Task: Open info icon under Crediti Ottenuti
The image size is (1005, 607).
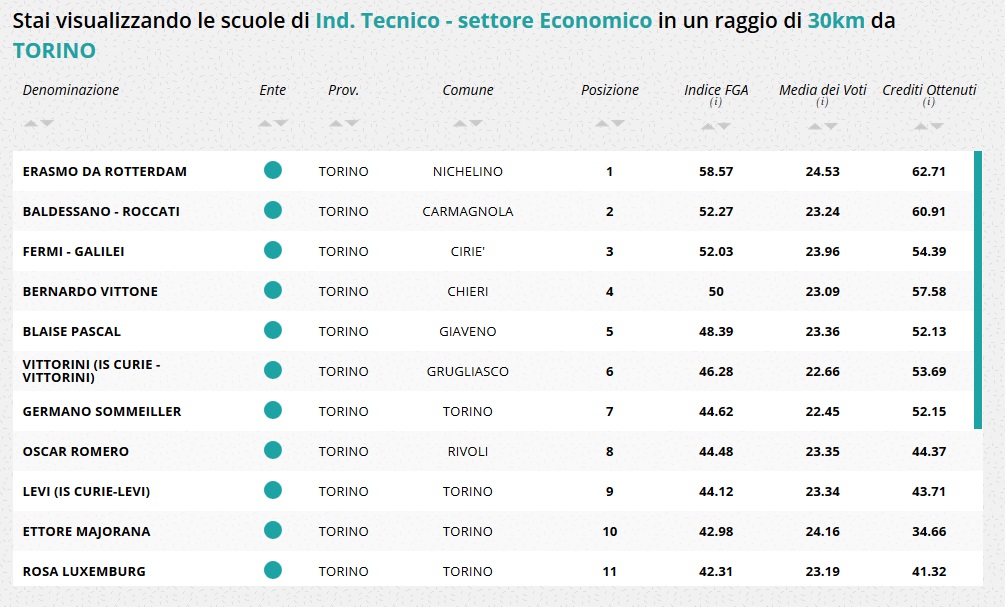Action: coord(928,103)
